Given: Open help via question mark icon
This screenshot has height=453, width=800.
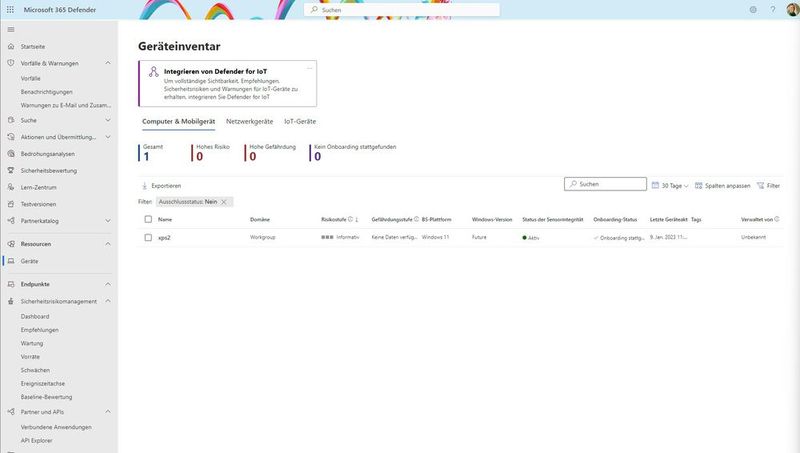Looking at the screenshot, I should coord(773,10).
